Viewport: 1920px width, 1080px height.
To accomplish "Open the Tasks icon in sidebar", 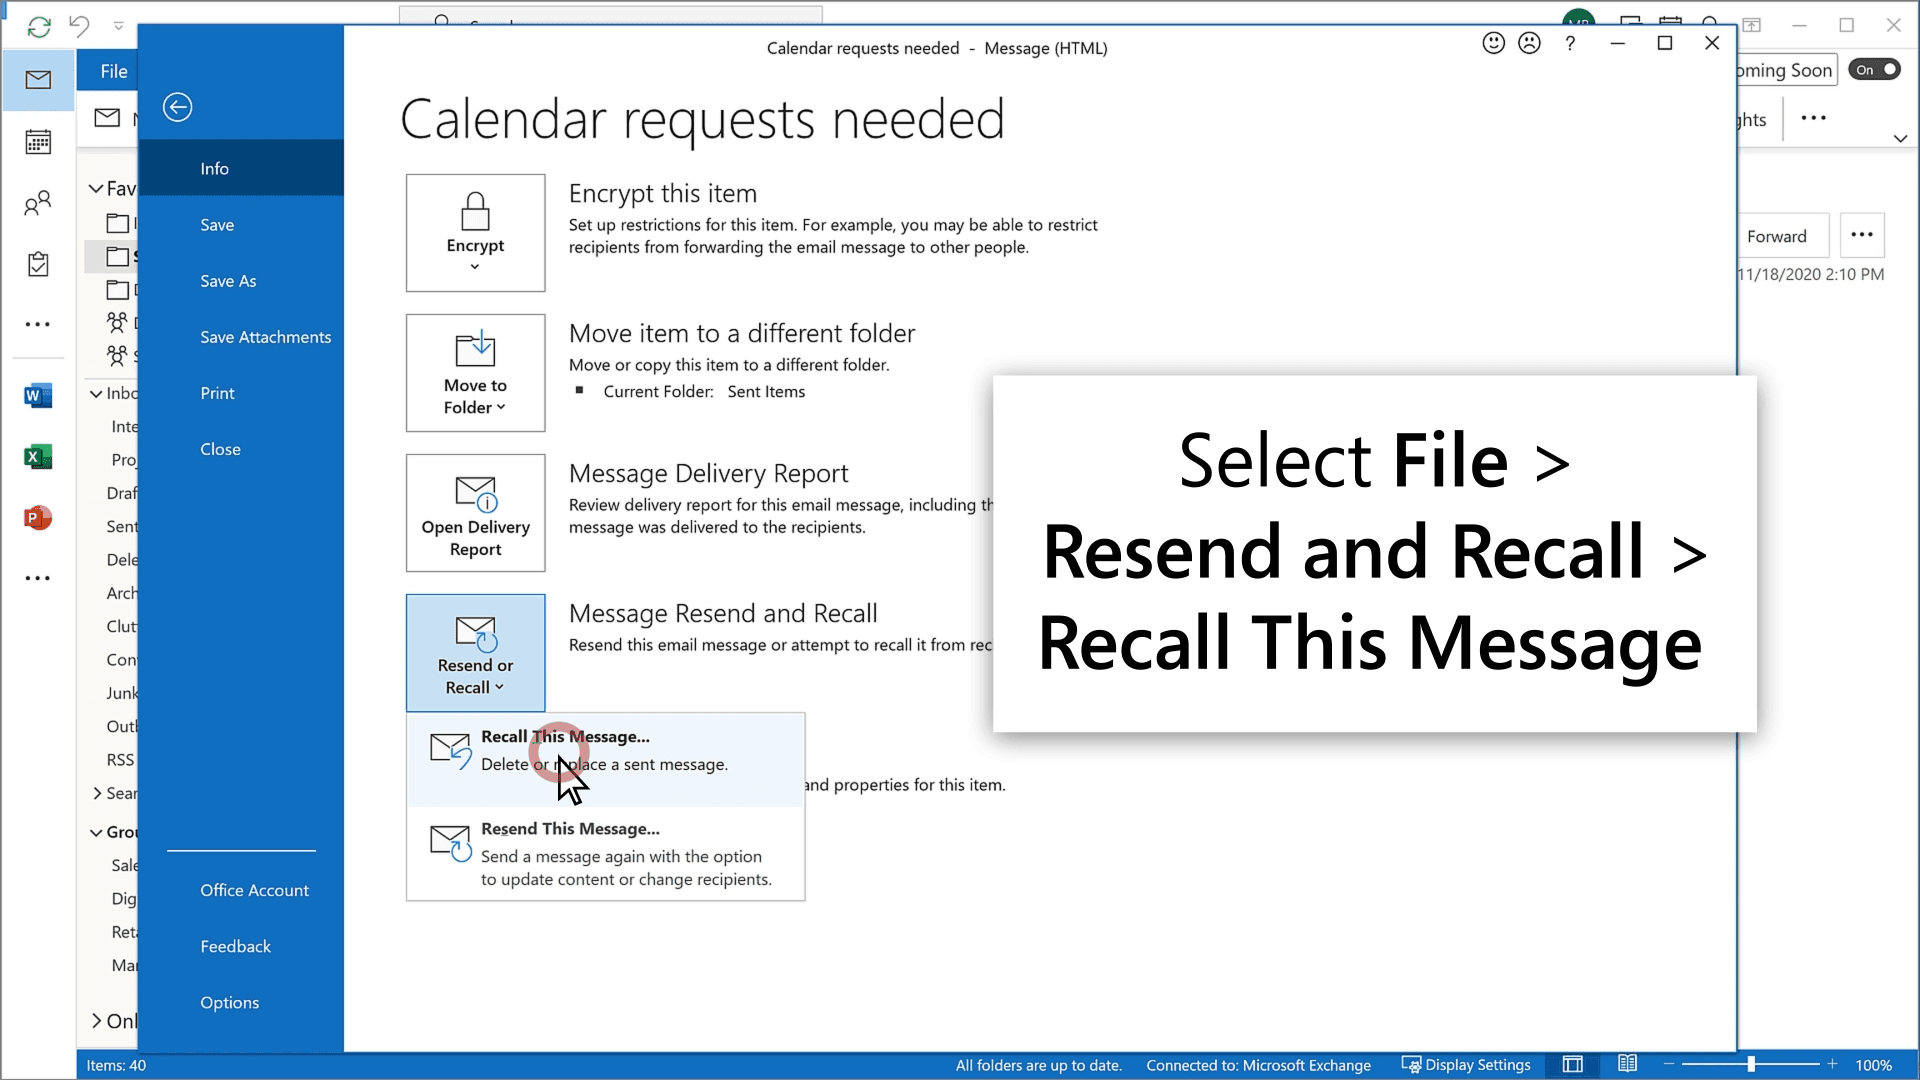I will pyautogui.click(x=38, y=265).
